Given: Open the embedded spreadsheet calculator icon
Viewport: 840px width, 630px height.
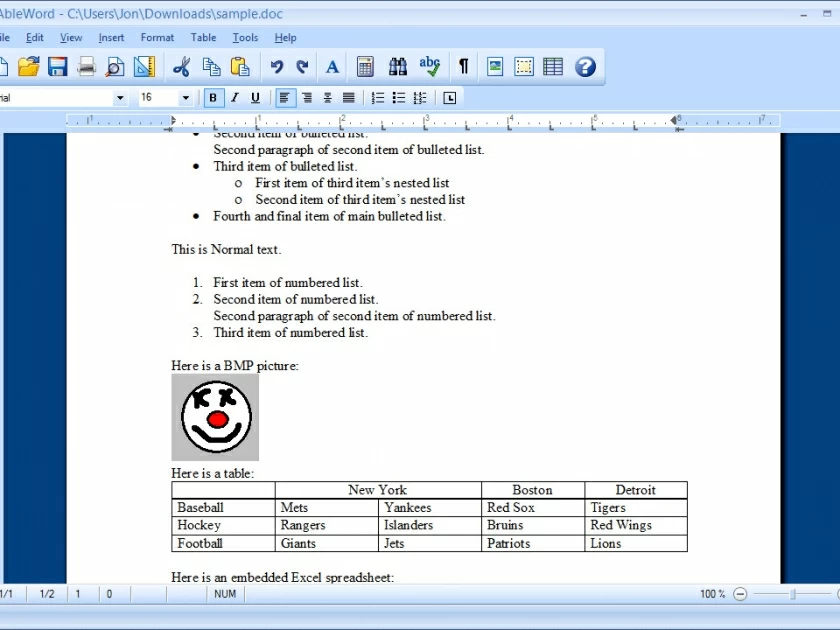Looking at the screenshot, I should (365, 66).
